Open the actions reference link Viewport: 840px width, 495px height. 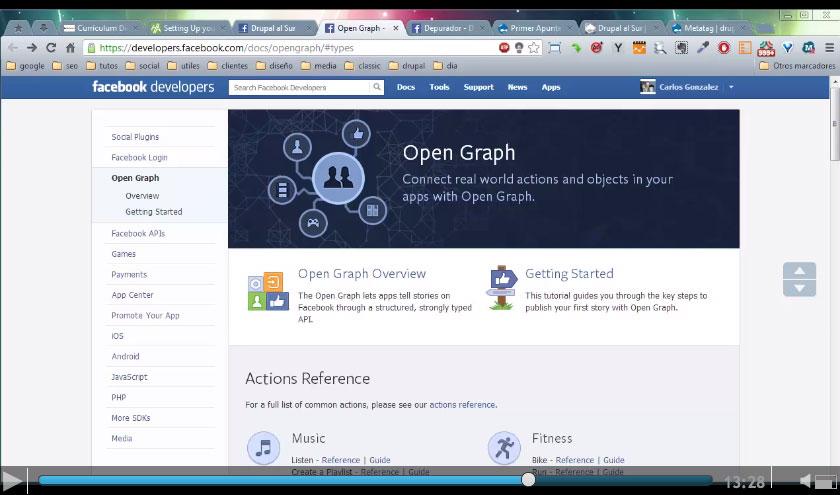tap(462, 404)
